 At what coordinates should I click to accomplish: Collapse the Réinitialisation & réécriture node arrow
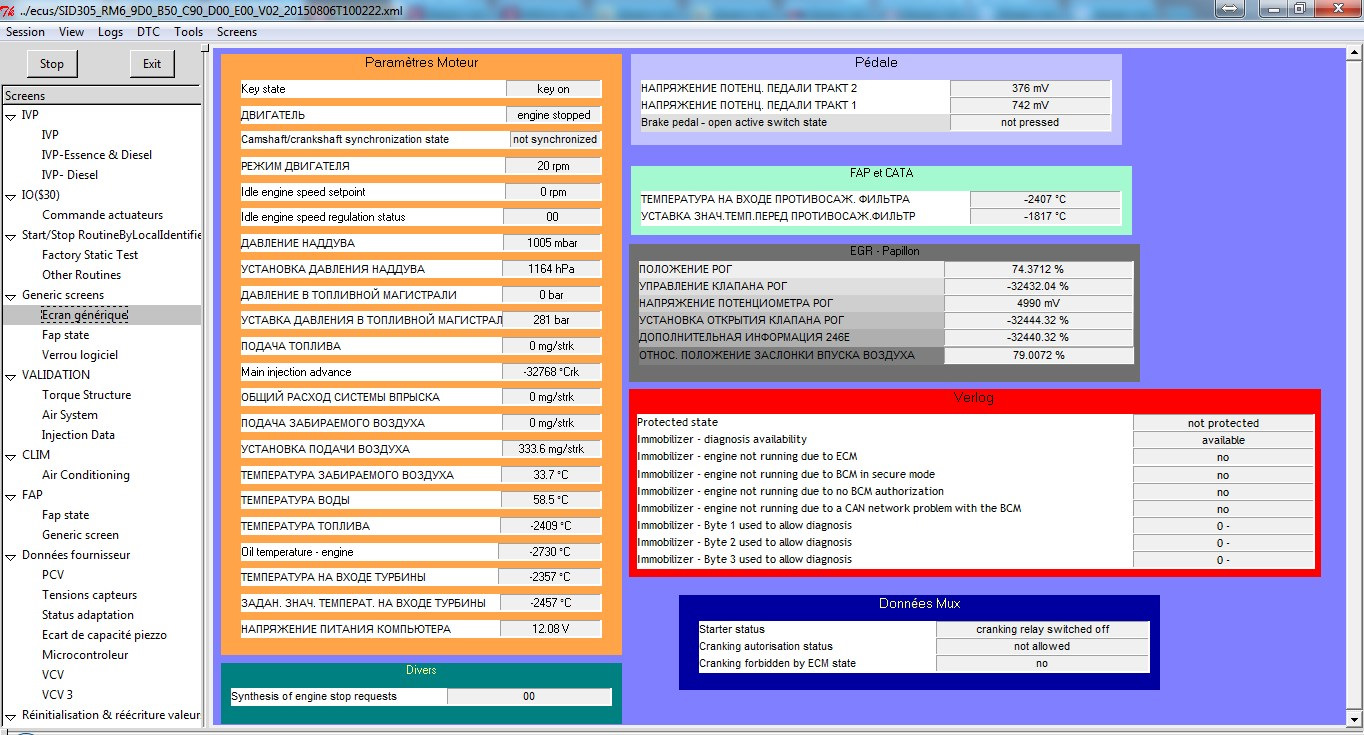pyautogui.click(x=10, y=715)
